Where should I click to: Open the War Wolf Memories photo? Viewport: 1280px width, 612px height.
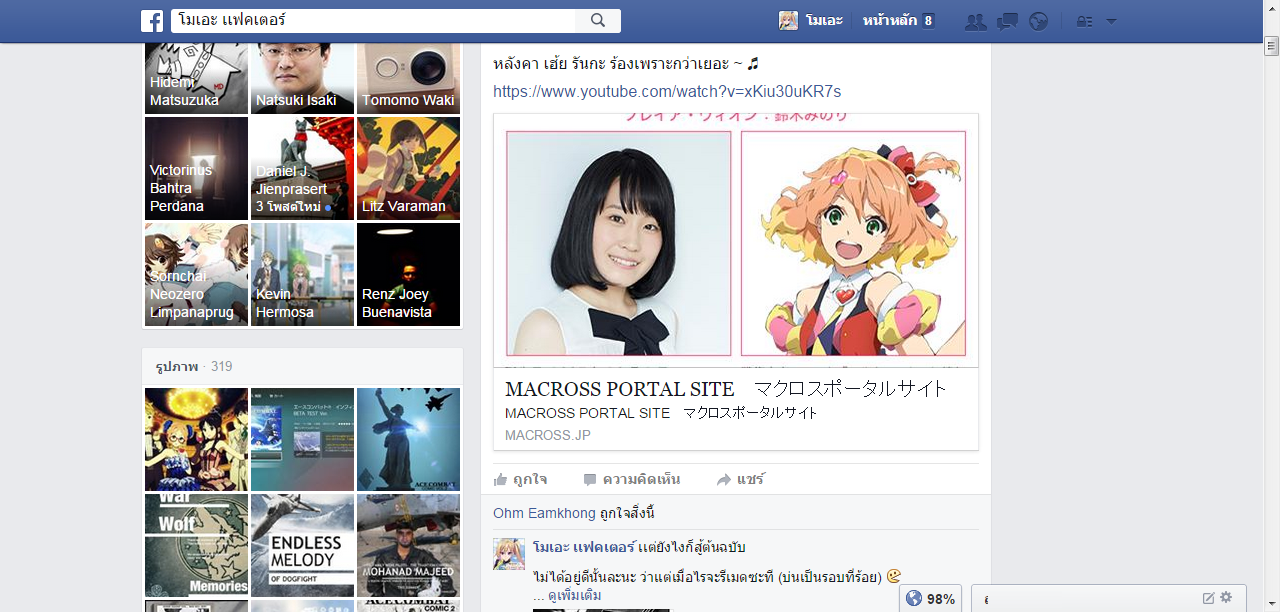pos(196,545)
